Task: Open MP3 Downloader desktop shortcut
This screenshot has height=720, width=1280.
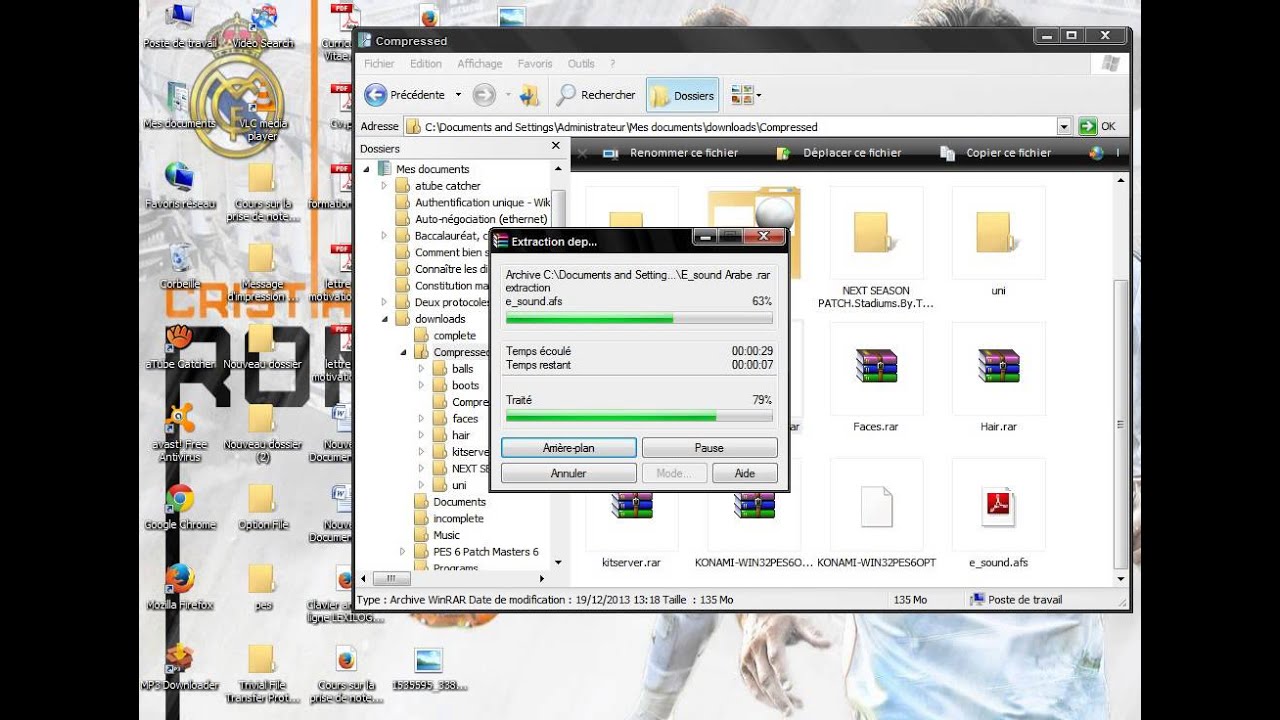Action: tap(180, 667)
